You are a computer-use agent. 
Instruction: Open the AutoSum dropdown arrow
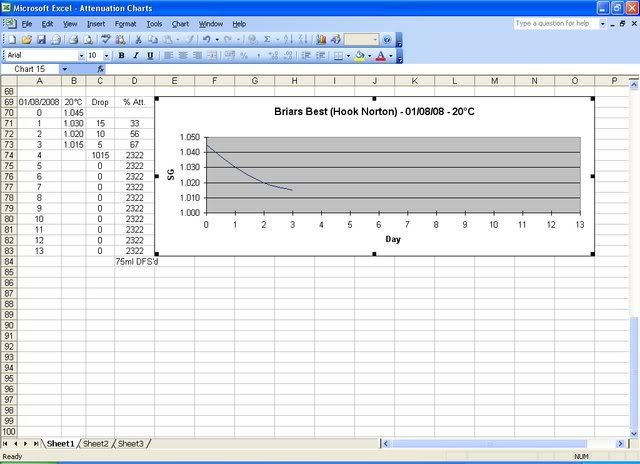point(277,40)
